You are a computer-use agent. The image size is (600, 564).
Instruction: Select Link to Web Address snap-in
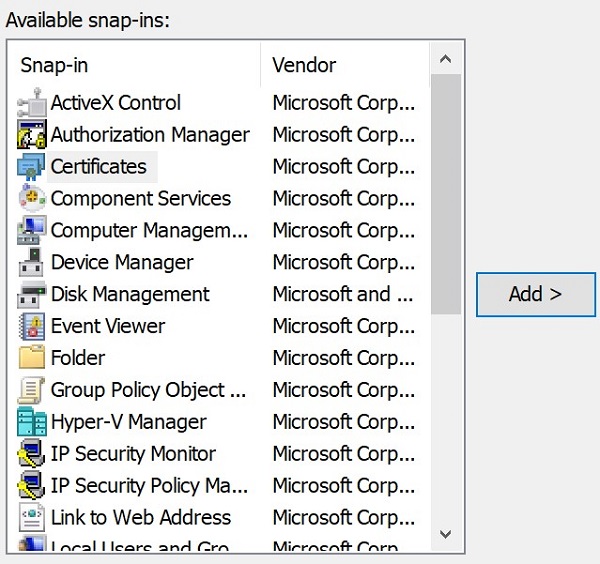(141, 518)
